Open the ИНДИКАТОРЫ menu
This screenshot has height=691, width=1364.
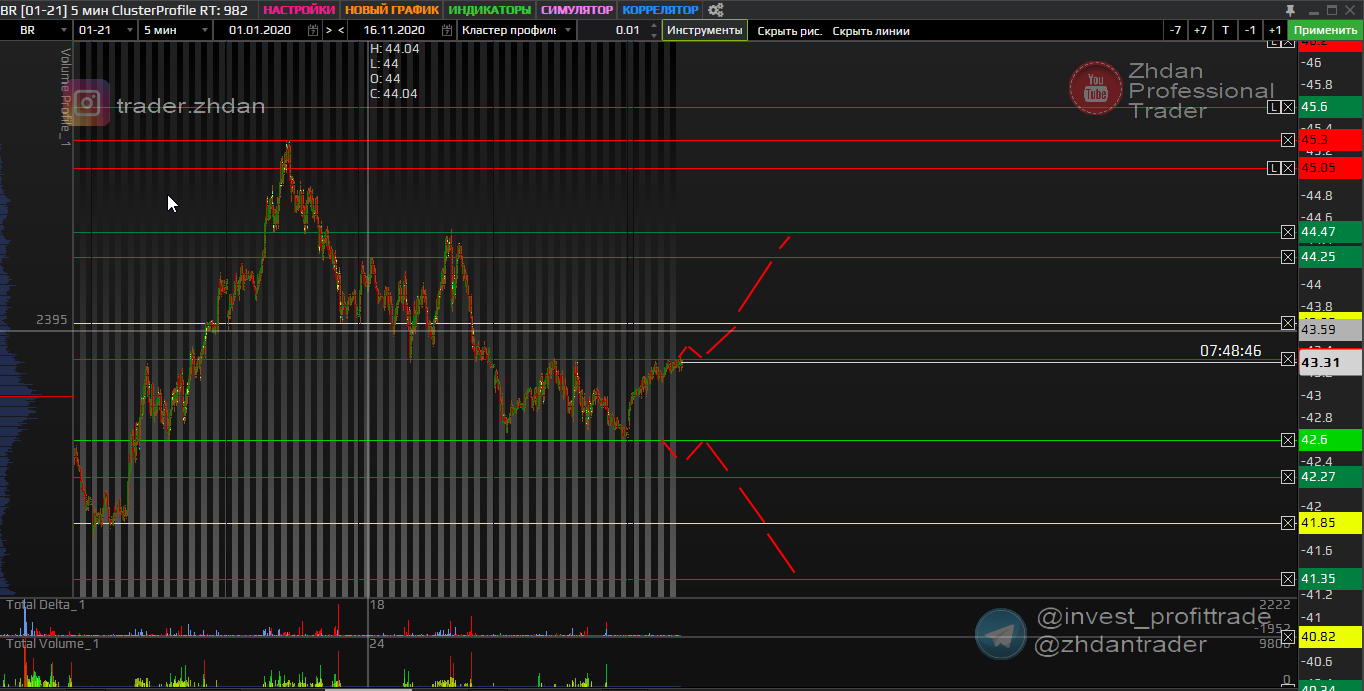pos(490,10)
